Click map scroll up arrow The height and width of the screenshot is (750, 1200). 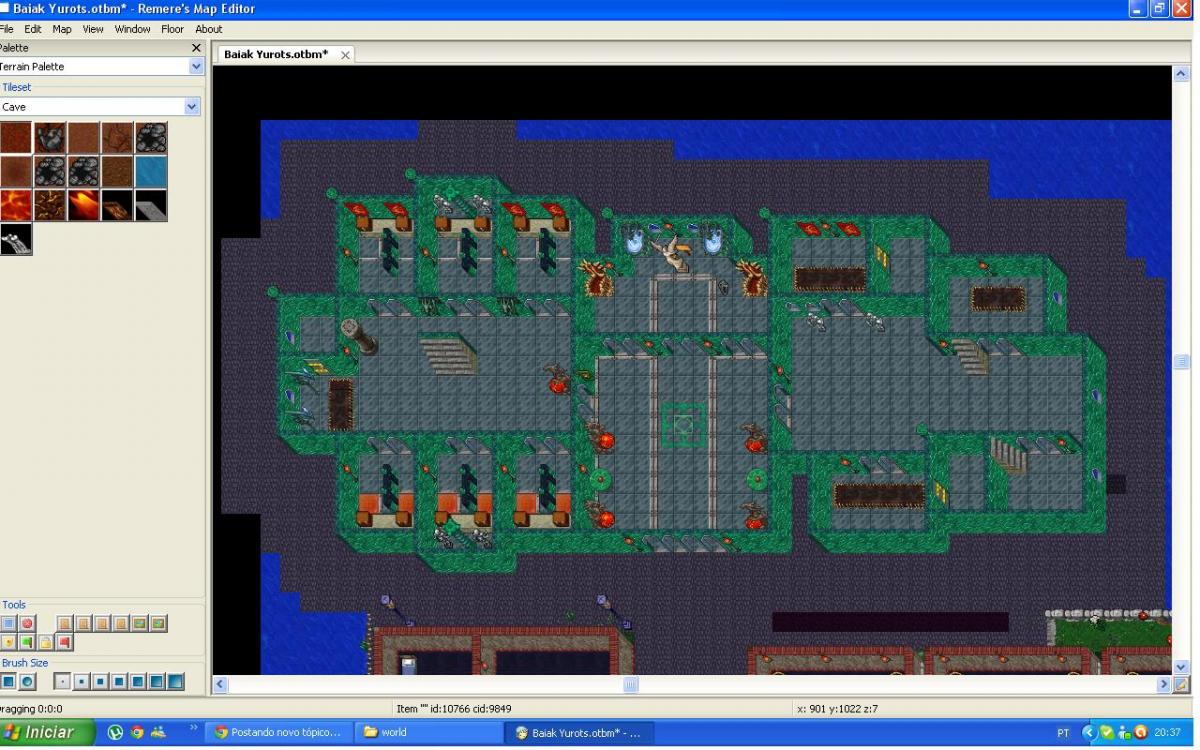(x=1181, y=73)
